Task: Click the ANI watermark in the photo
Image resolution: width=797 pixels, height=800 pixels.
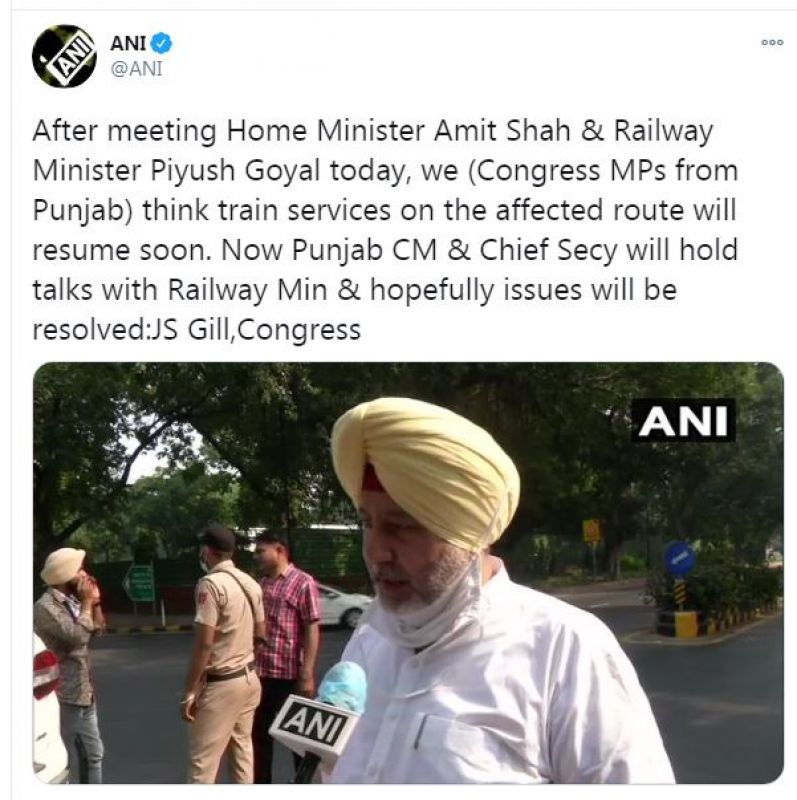Action: (683, 421)
